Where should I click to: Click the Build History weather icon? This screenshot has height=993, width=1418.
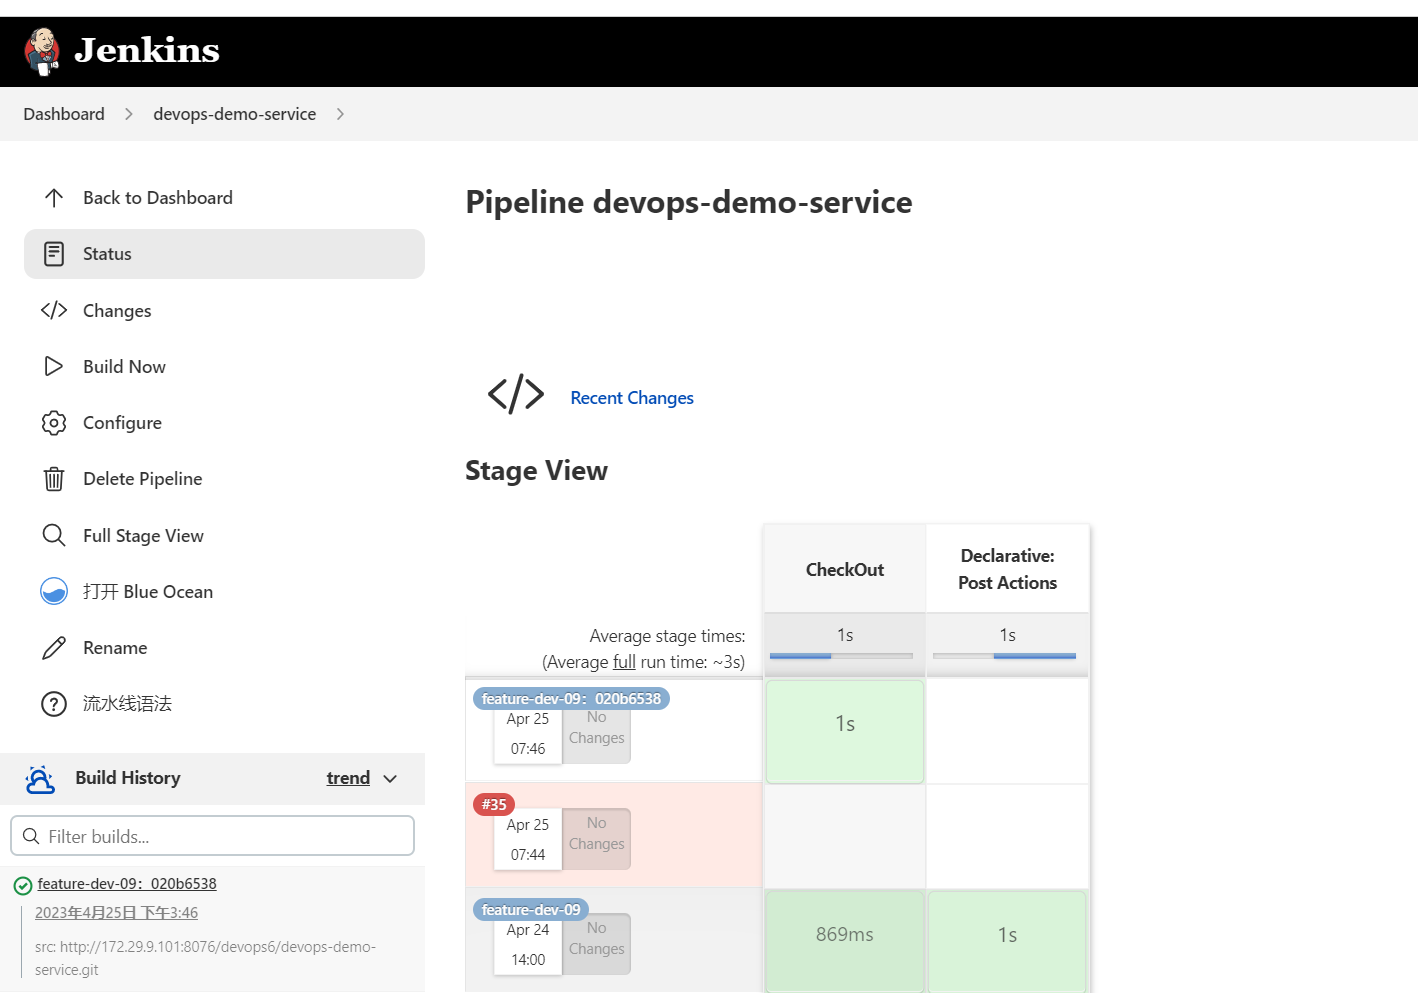point(40,779)
